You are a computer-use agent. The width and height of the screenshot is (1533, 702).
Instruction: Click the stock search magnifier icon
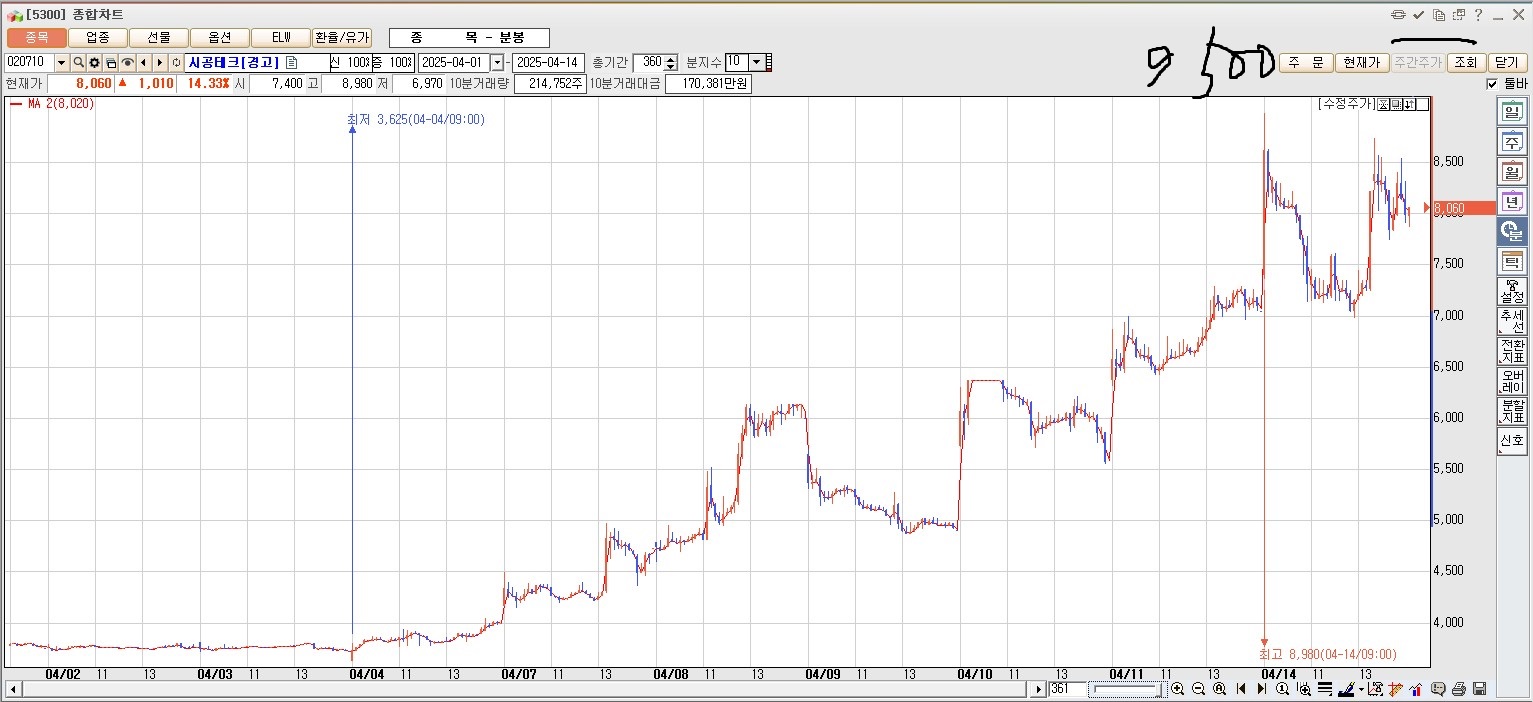pos(78,63)
